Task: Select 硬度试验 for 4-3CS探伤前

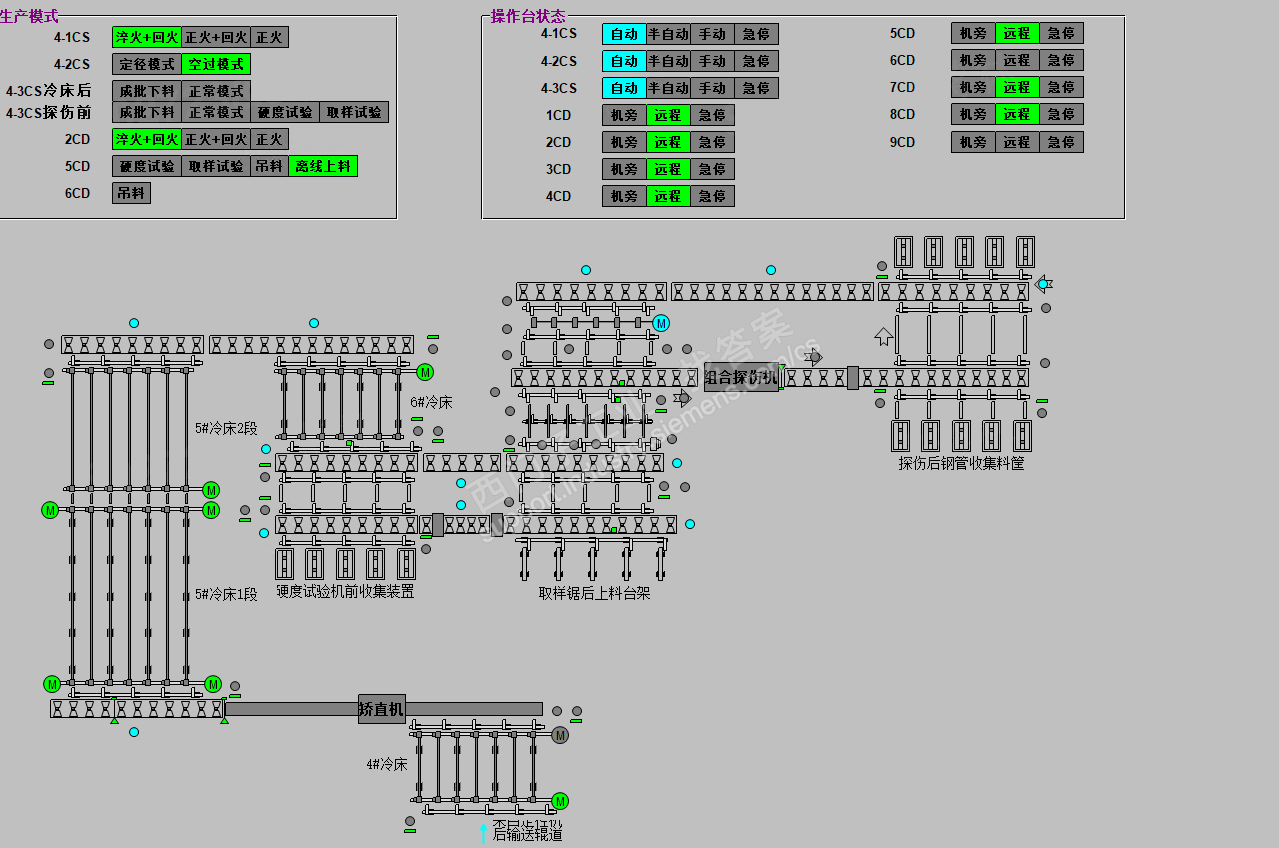Action: (285, 112)
